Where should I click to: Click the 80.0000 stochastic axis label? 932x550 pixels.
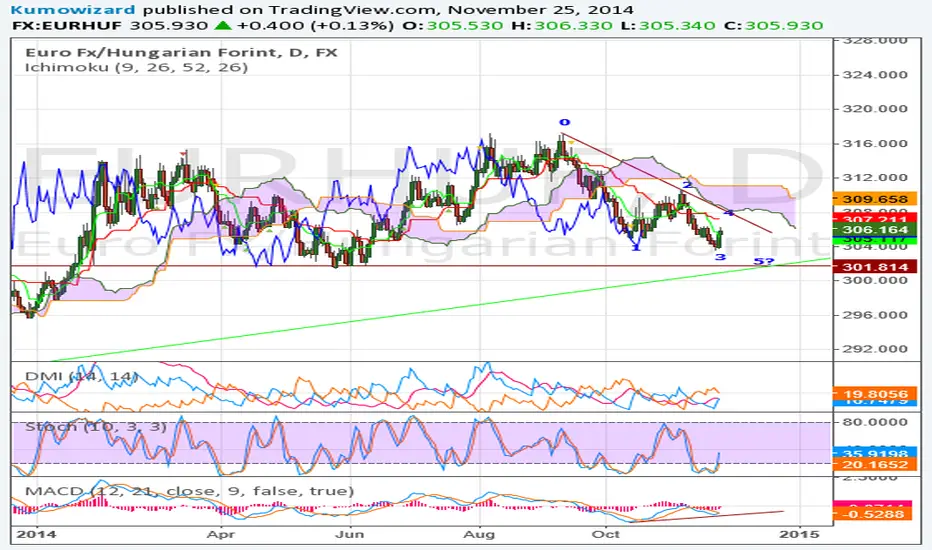875,422
